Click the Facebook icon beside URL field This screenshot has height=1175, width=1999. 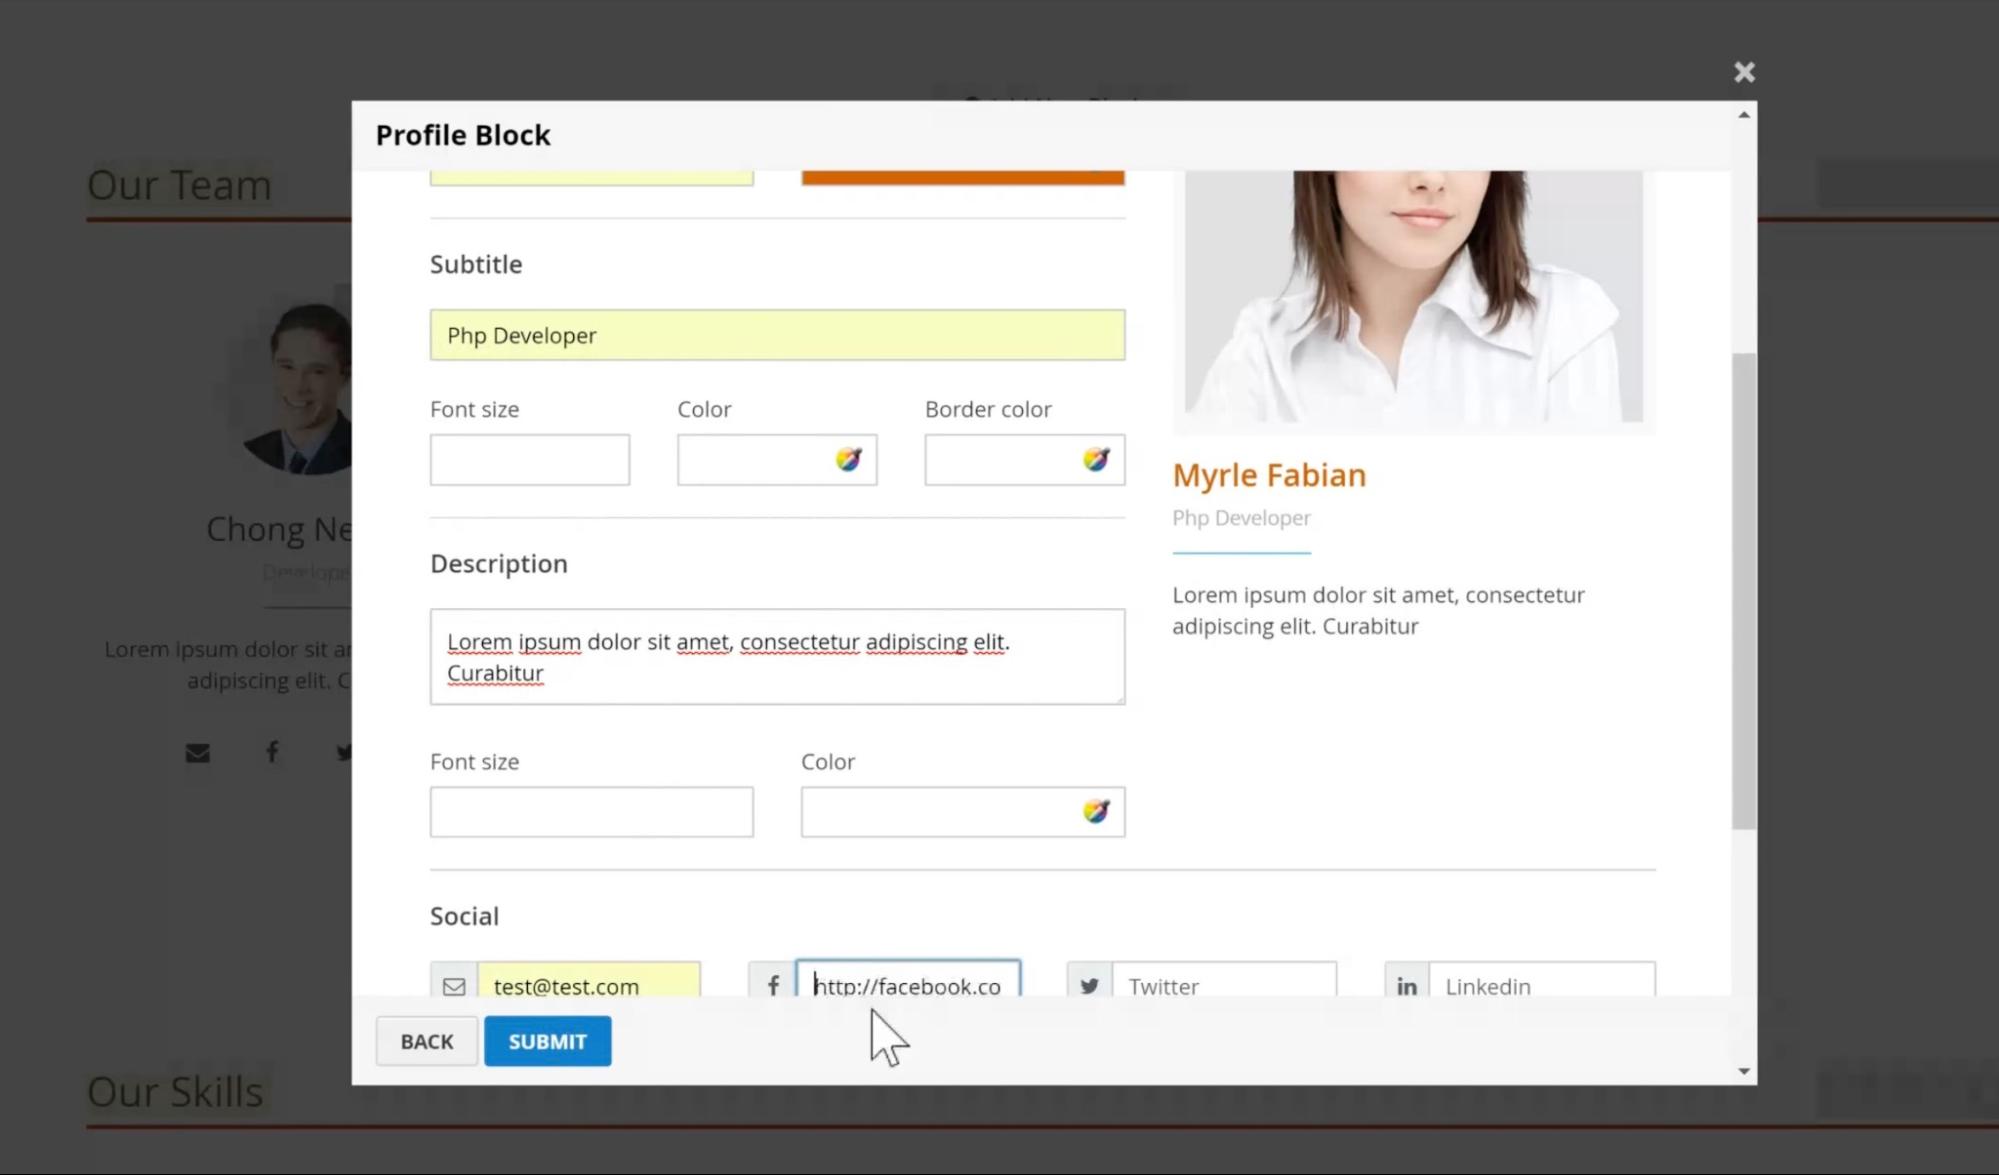coord(772,984)
